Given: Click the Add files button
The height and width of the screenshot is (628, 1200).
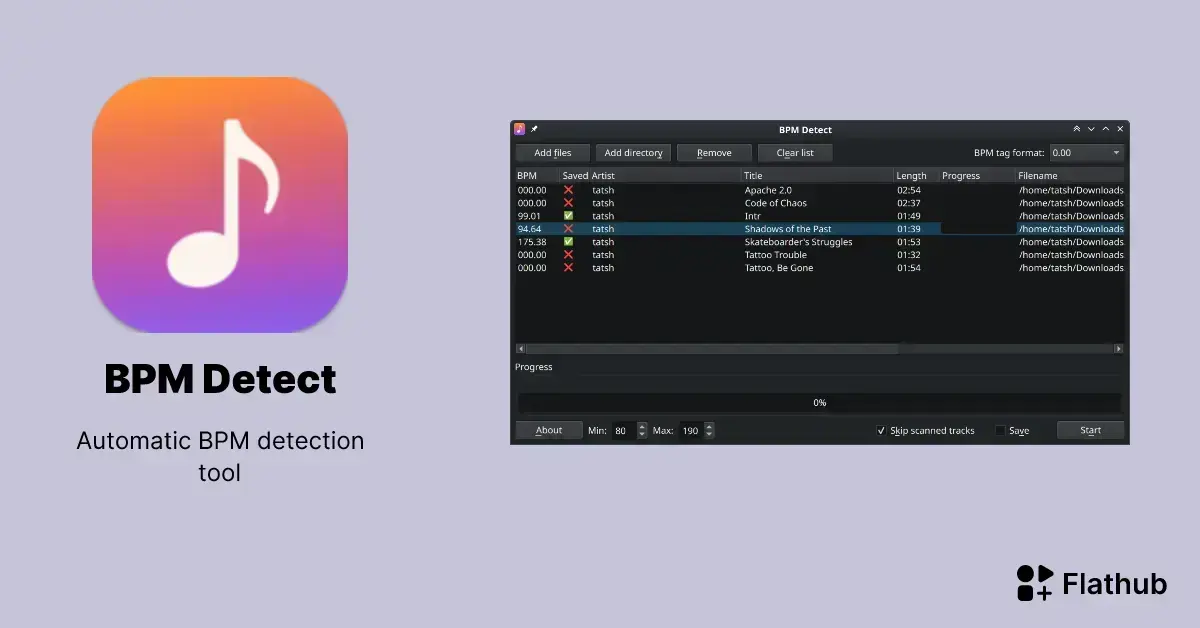Looking at the screenshot, I should tap(553, 153).
